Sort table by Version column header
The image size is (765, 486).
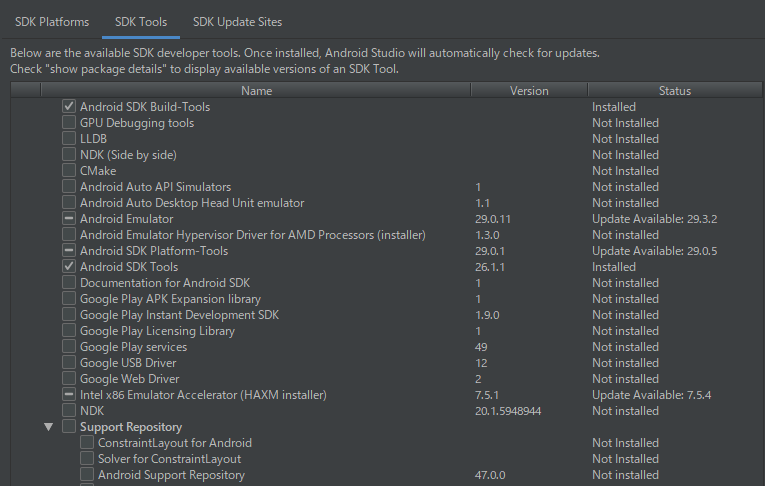(529, 91)
